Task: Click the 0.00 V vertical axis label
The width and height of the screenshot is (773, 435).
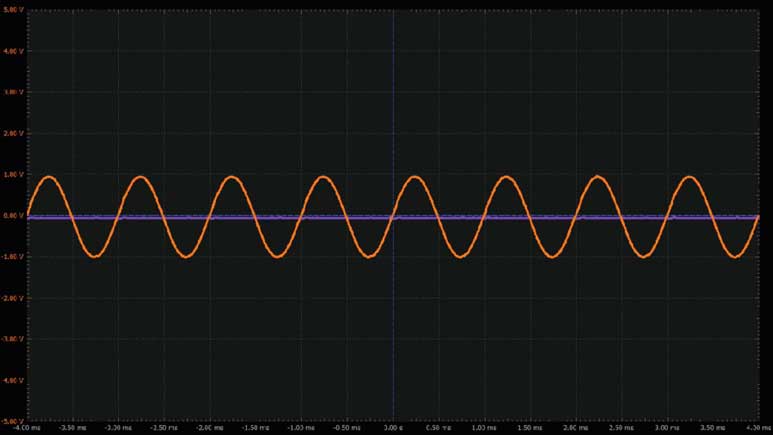Action: coord(11,215)
